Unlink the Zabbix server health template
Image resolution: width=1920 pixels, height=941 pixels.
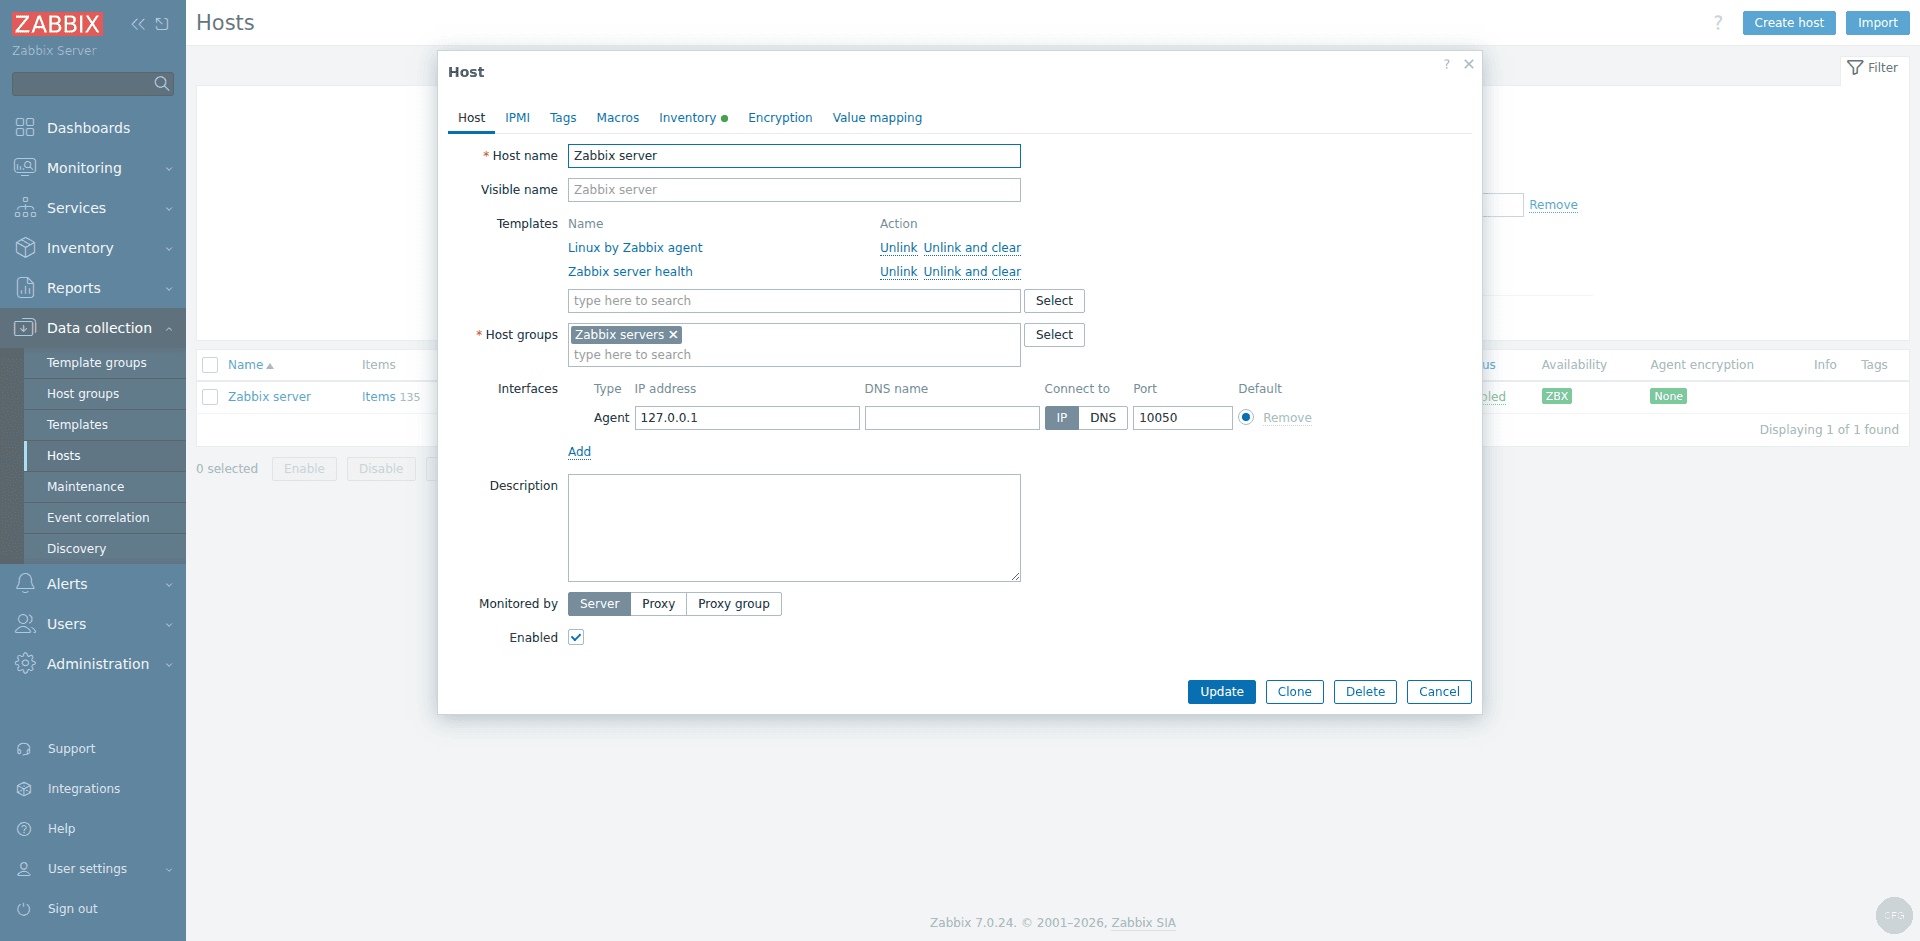[897, 271]
